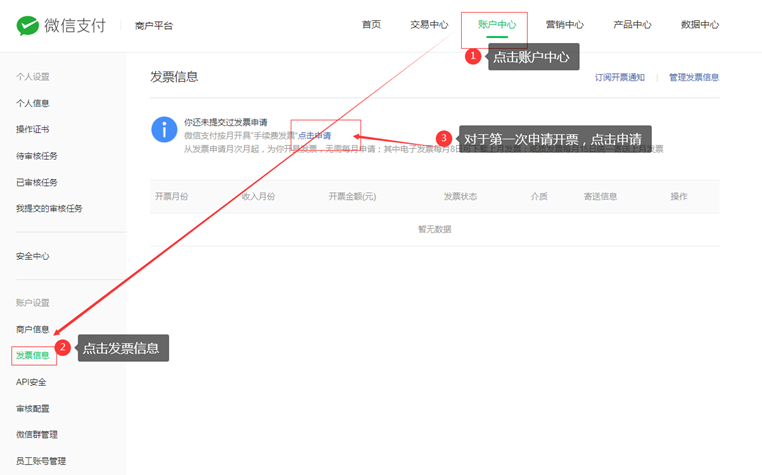Open the 首页 tab
Image resolution: width=762 pixels, height=475 pixels.
click(371, 25)
